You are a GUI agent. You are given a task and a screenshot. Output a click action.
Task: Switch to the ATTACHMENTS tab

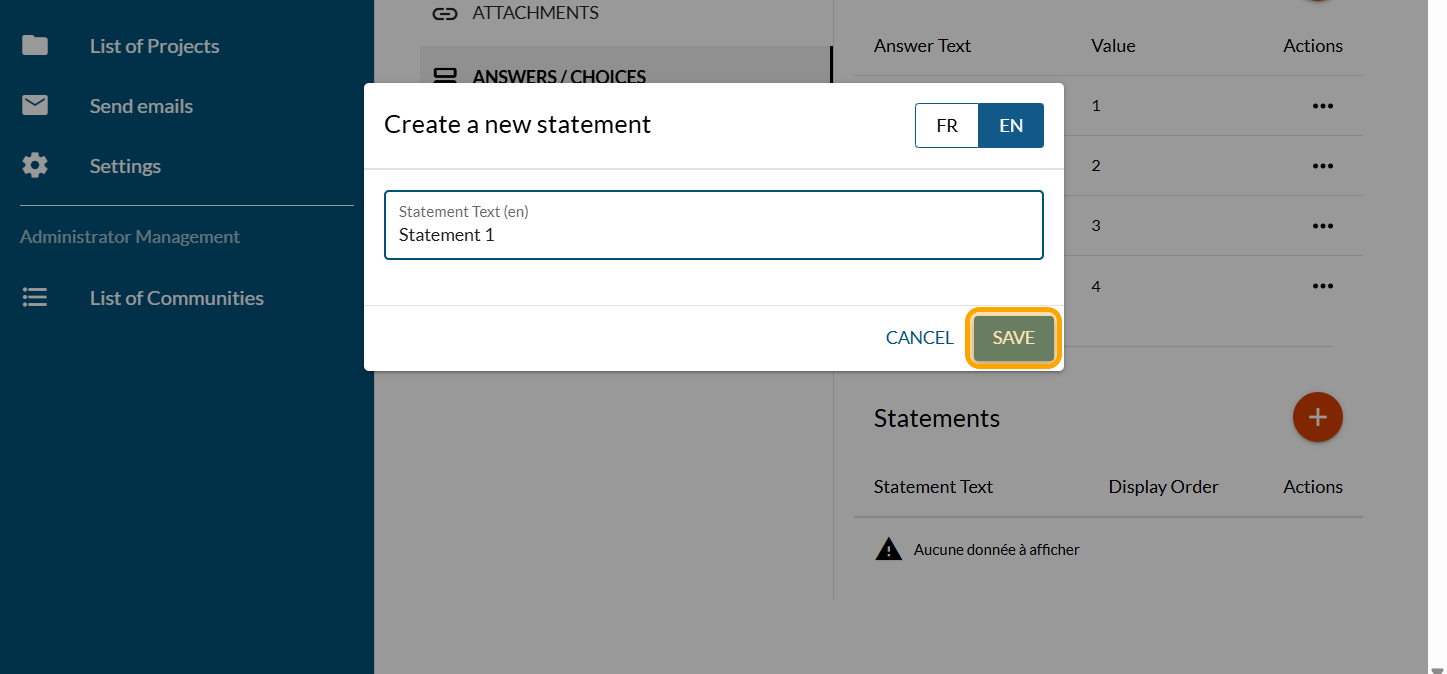point(535,13)
